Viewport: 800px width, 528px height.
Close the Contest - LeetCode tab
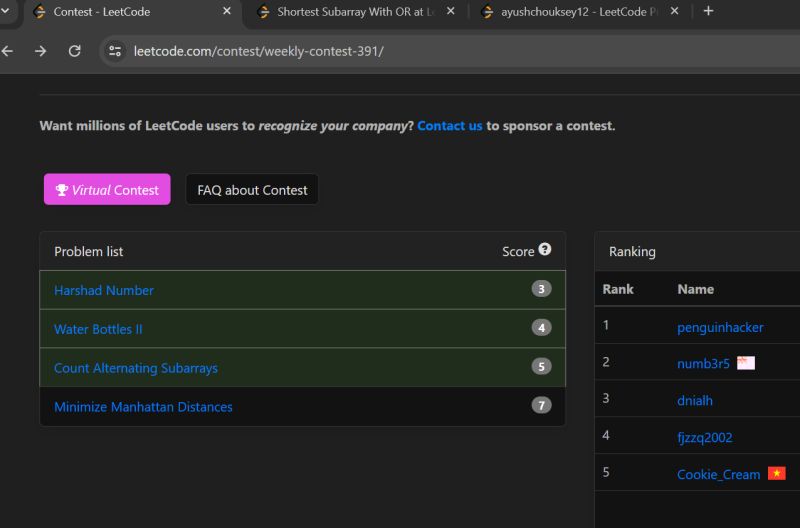[226, 12]
